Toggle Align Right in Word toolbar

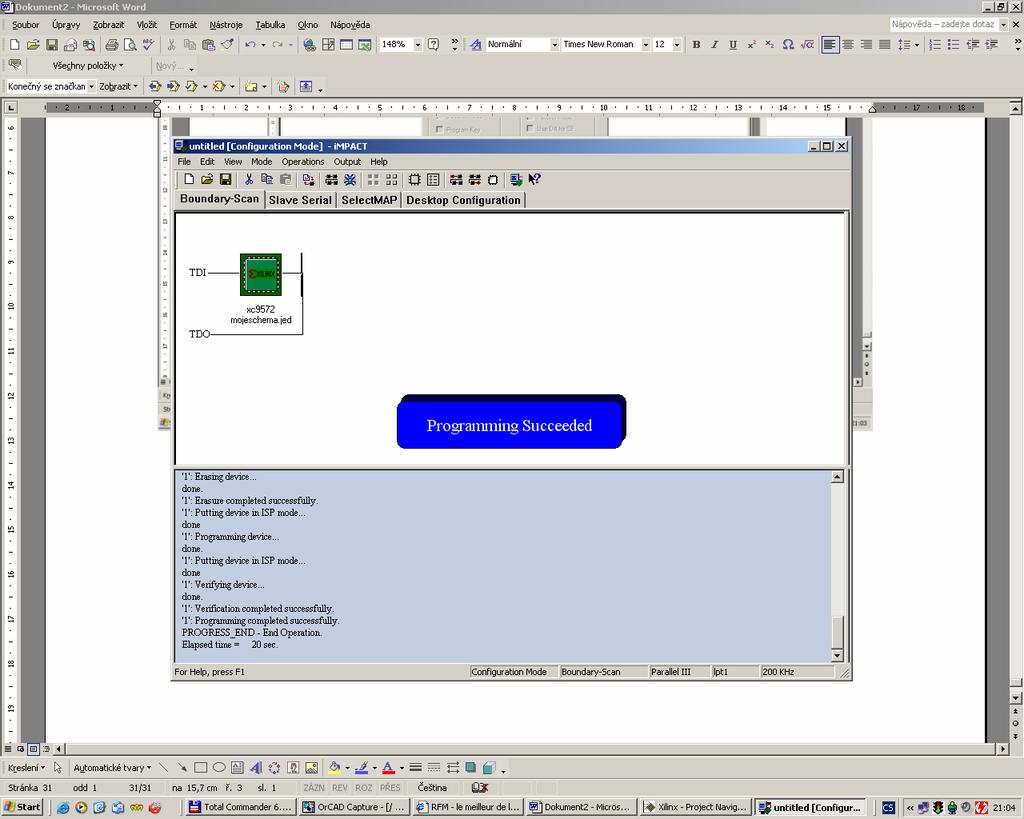(867, 44)
